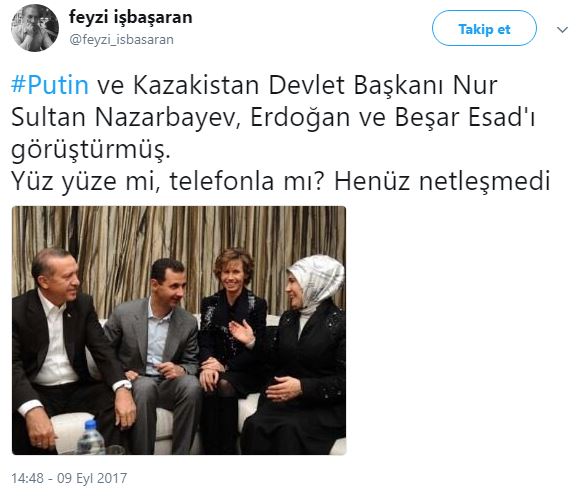Click the smiling woman seated in the center
This screenshot has height=497, width=578.
tap(231, 332)
